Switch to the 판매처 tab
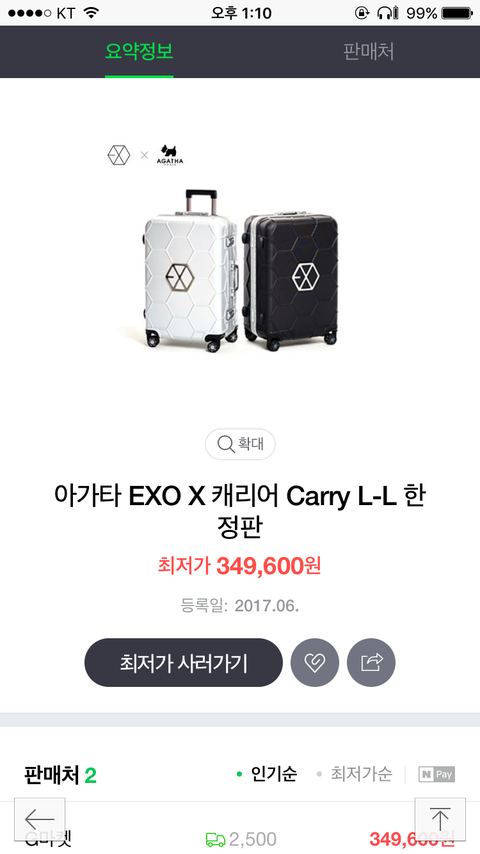 [x=369, y=52]
